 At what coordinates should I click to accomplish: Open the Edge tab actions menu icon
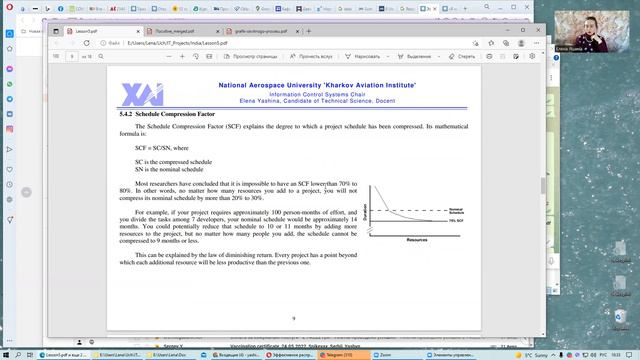56,31
